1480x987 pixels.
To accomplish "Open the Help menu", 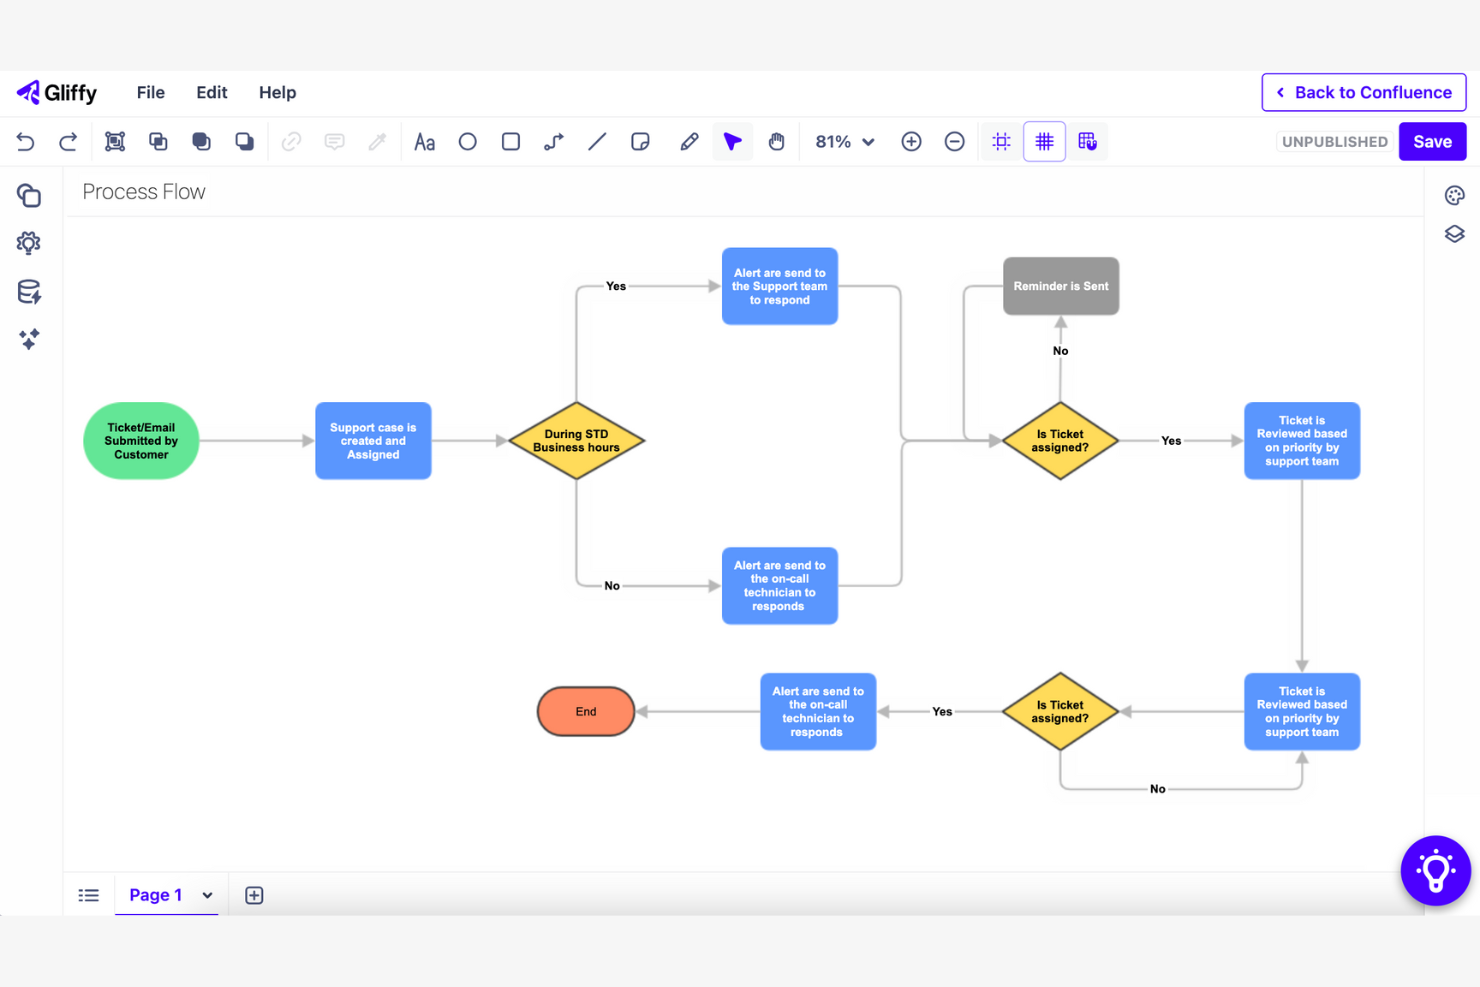I will click(277, 92).
